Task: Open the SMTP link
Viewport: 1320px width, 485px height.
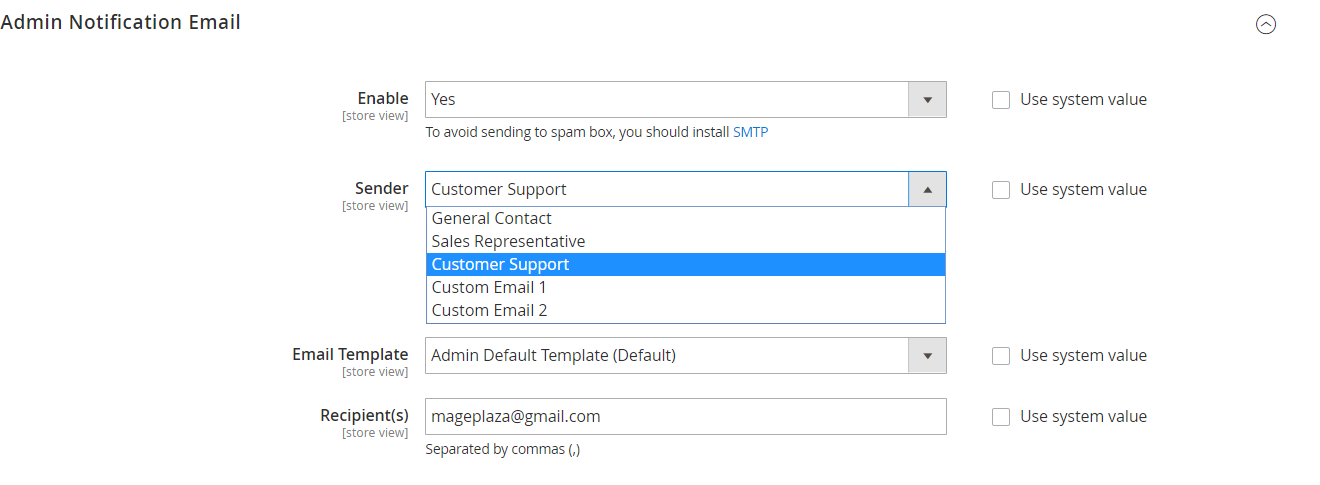Action: [750, 132]
